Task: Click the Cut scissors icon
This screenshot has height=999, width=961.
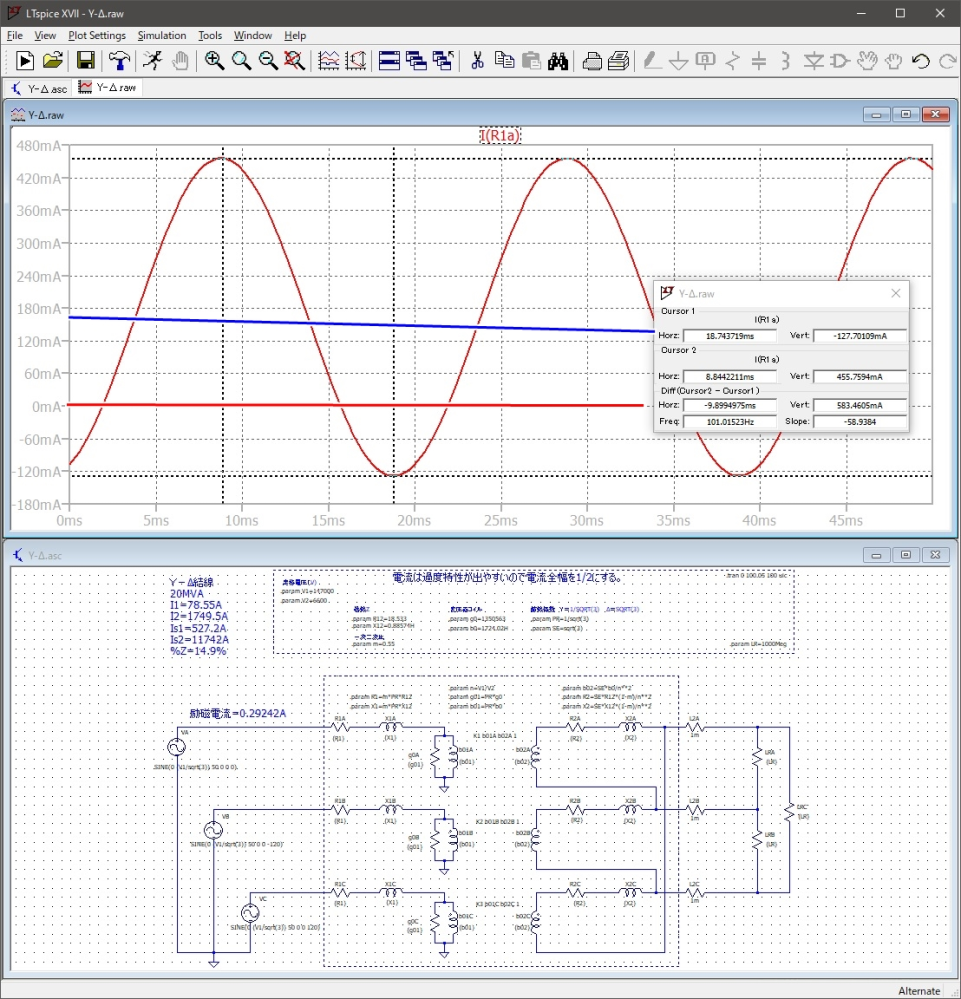Action: coord(478,61)
